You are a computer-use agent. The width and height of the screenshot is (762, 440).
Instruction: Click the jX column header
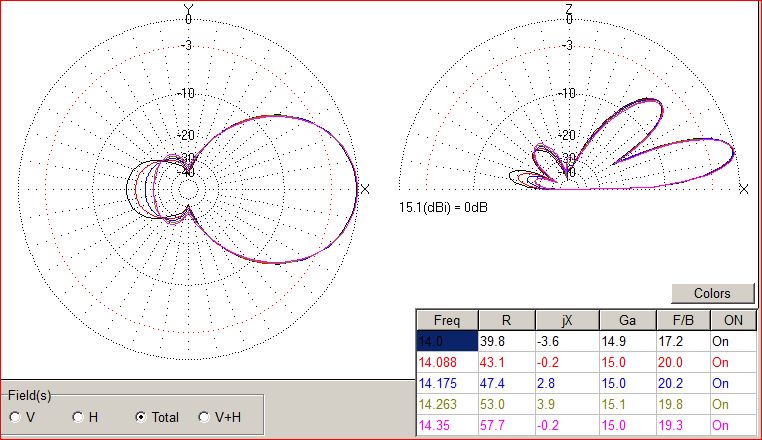pyautogui.click(x=567, y=320)
